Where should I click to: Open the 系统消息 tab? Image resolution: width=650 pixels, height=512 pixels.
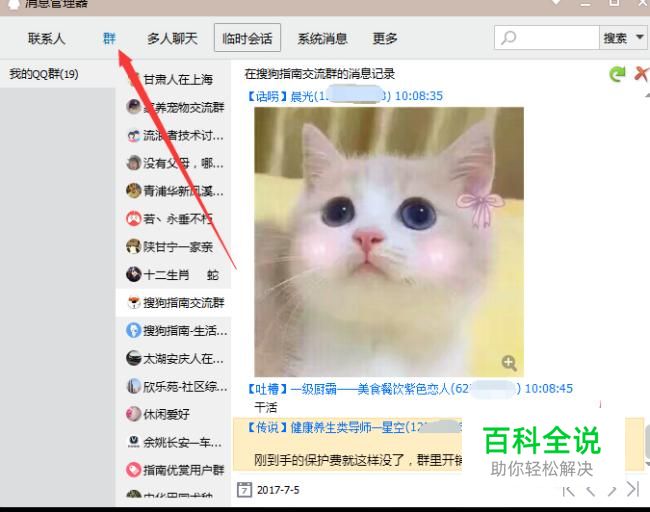[x=322, y=39]
